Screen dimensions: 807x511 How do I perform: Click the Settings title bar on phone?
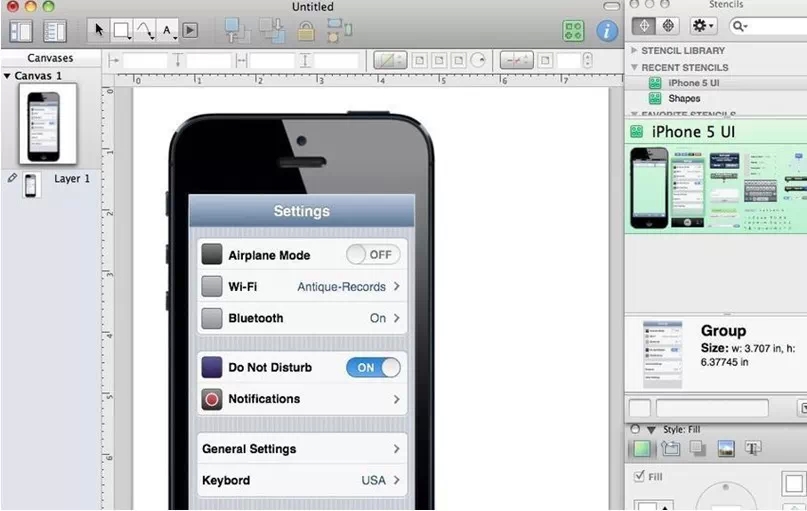click(302, 211)
